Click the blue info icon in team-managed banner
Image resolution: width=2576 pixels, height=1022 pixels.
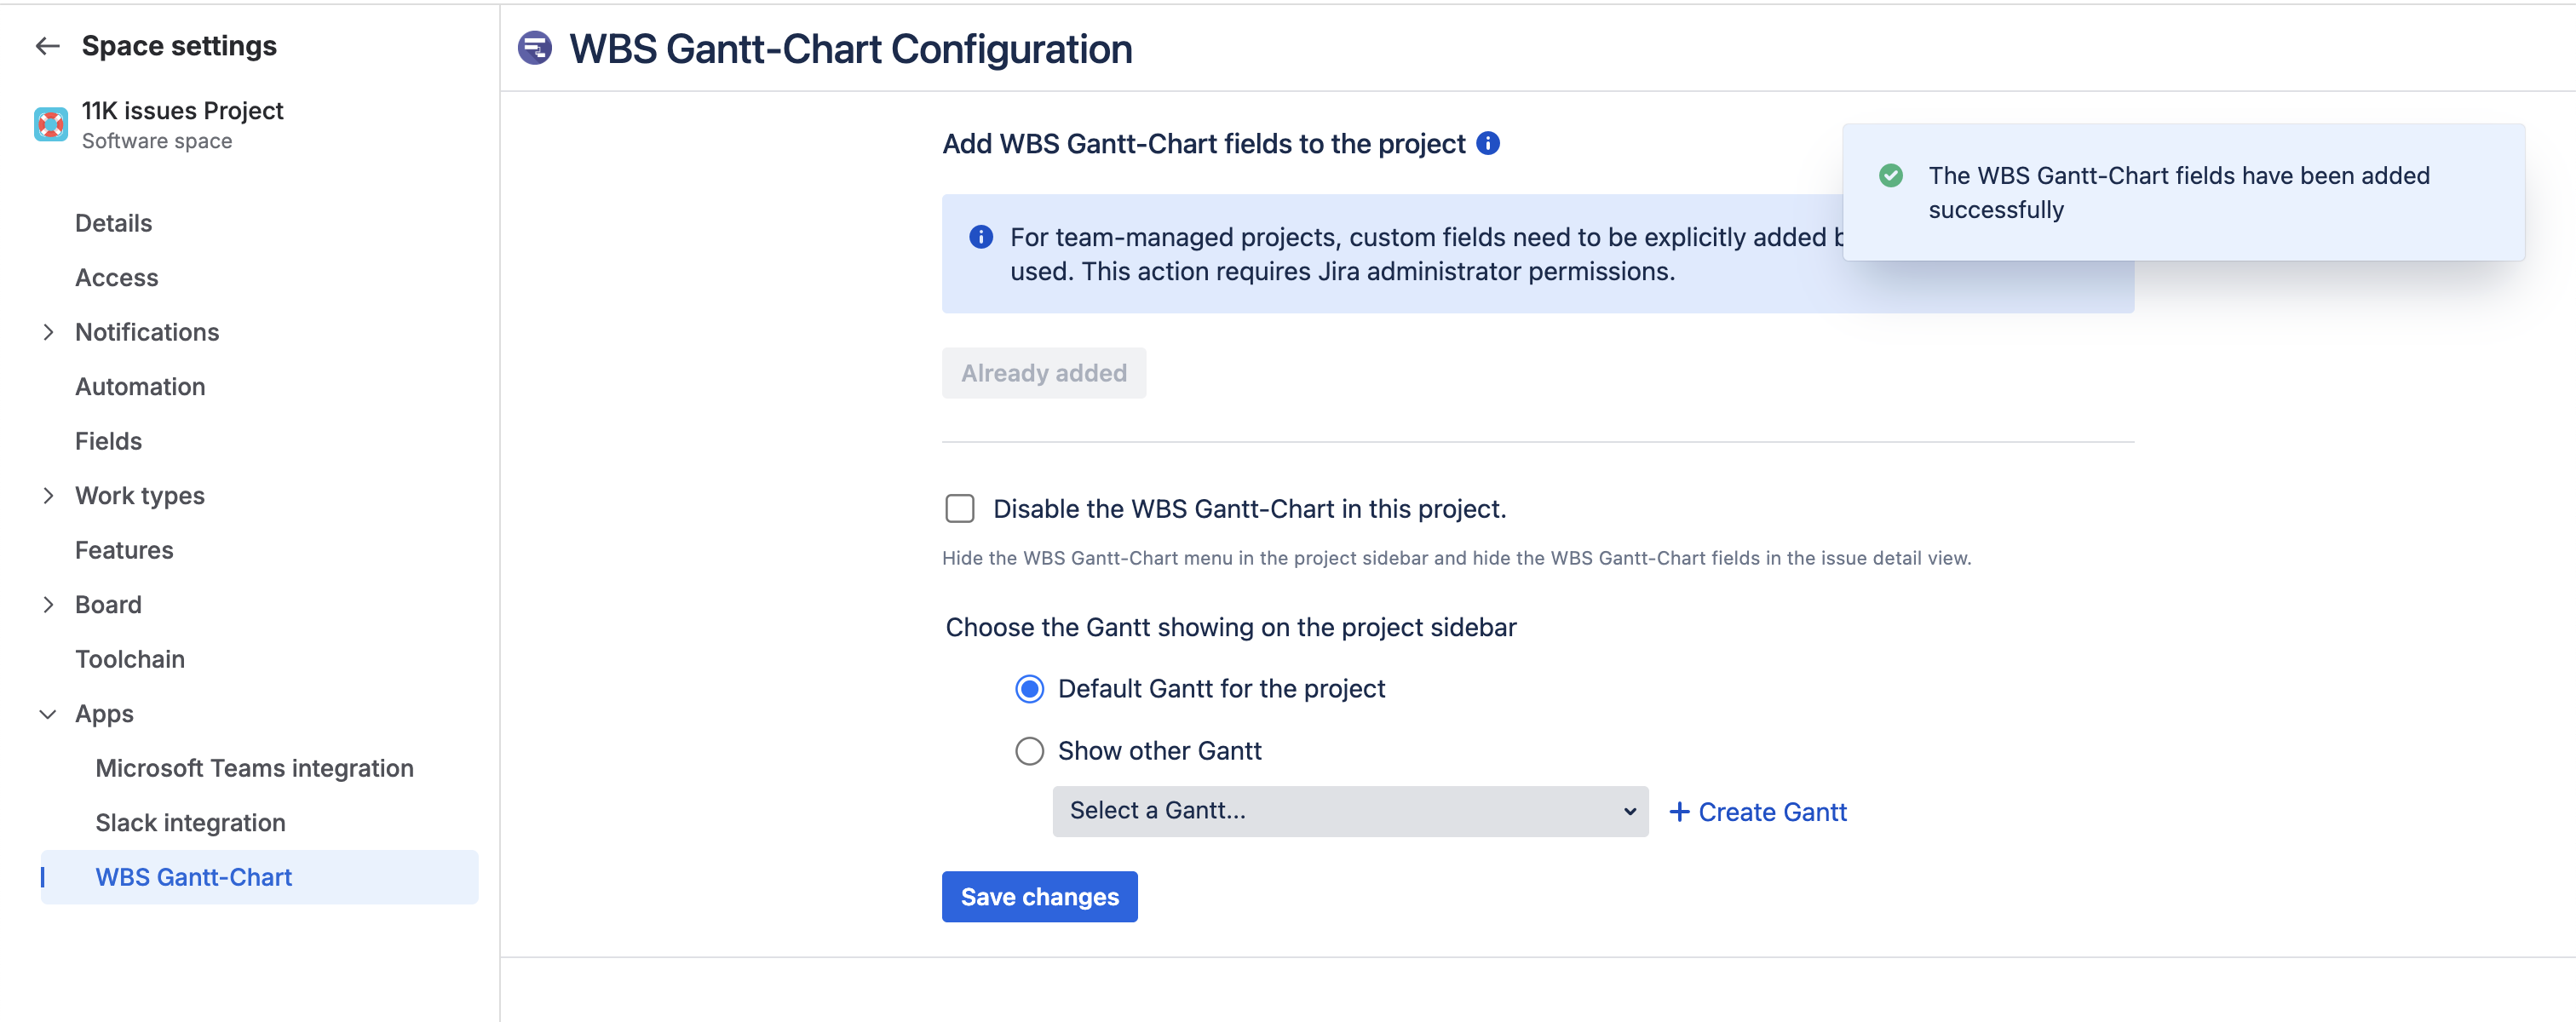click(981, 237)
